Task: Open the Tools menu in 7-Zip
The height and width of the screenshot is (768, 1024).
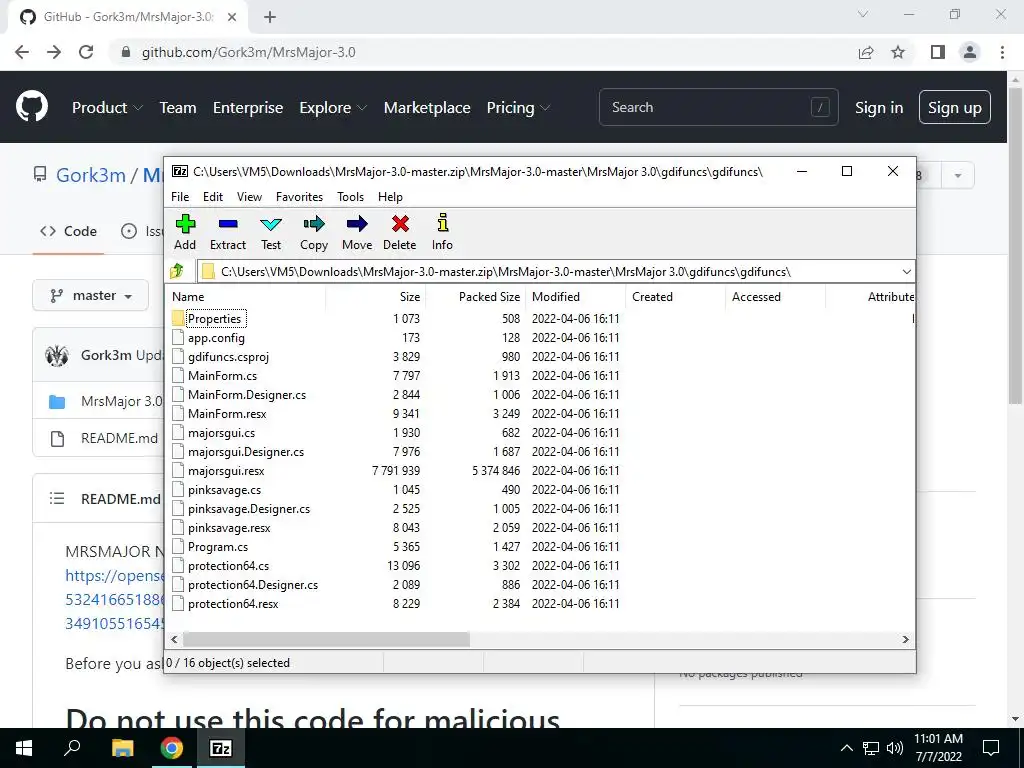Action: [x=350, y=197]
